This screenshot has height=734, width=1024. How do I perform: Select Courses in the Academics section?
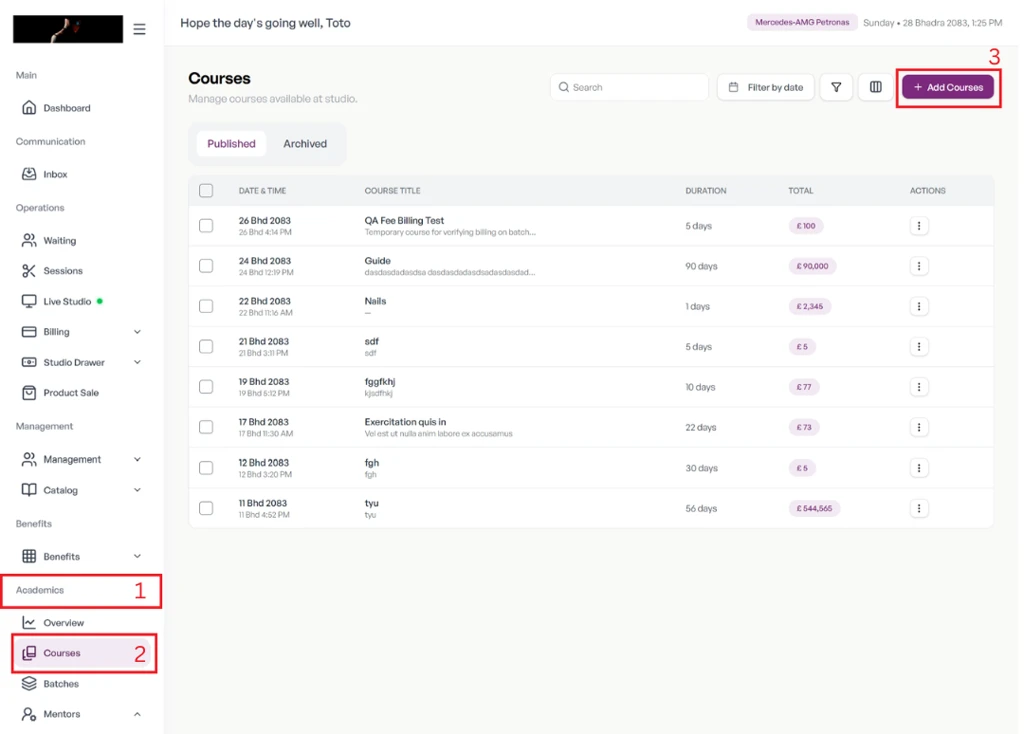click(x=83, y=653)
